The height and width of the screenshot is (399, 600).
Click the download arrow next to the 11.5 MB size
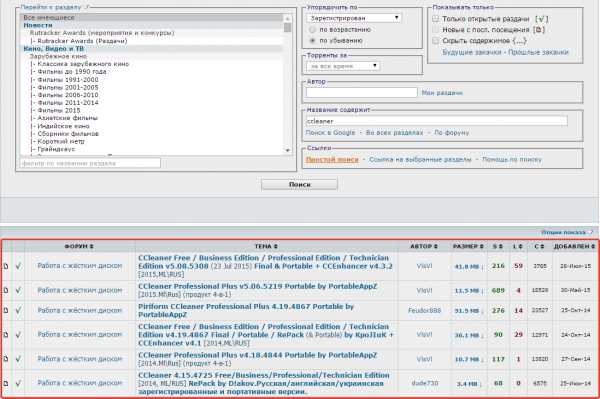(482, 291)
